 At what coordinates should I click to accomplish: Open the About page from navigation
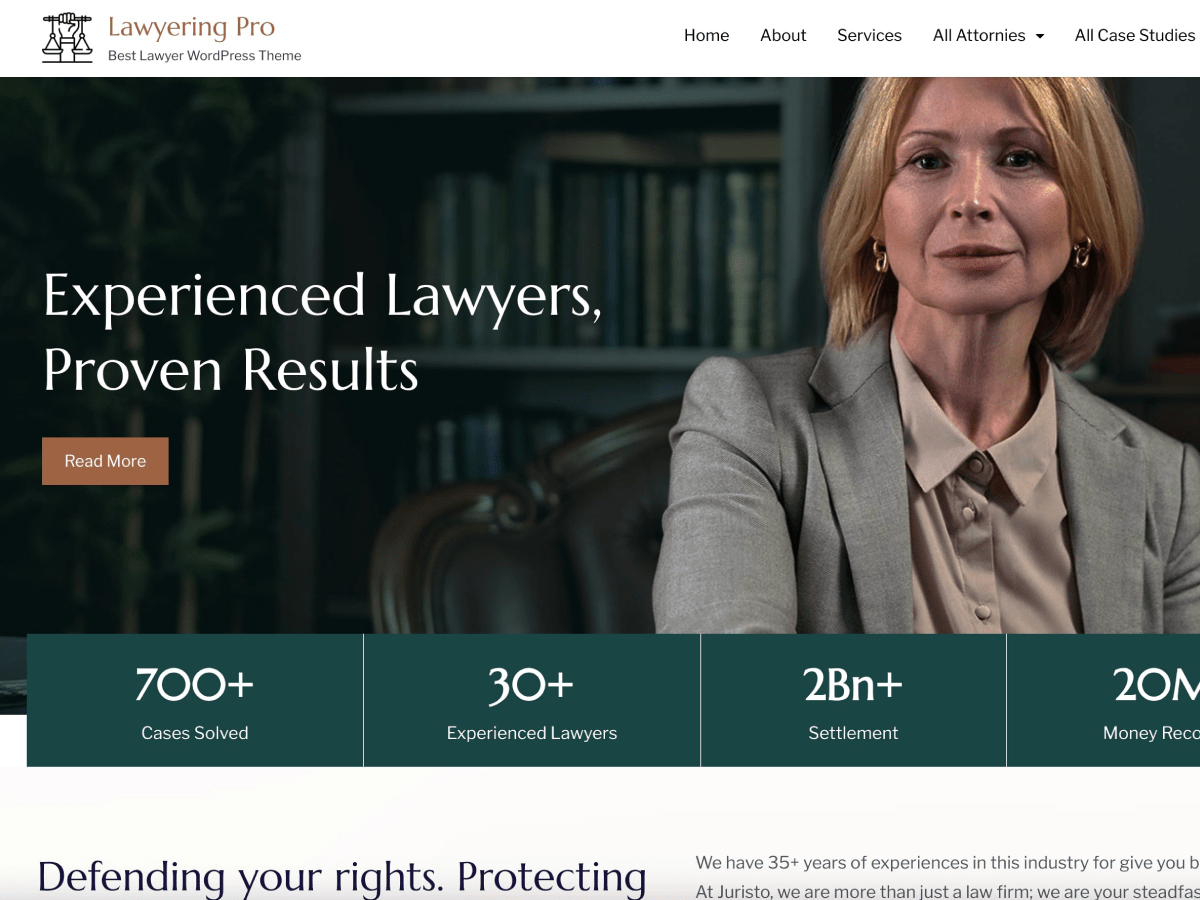pyautogui.click(x=783, y=35)
